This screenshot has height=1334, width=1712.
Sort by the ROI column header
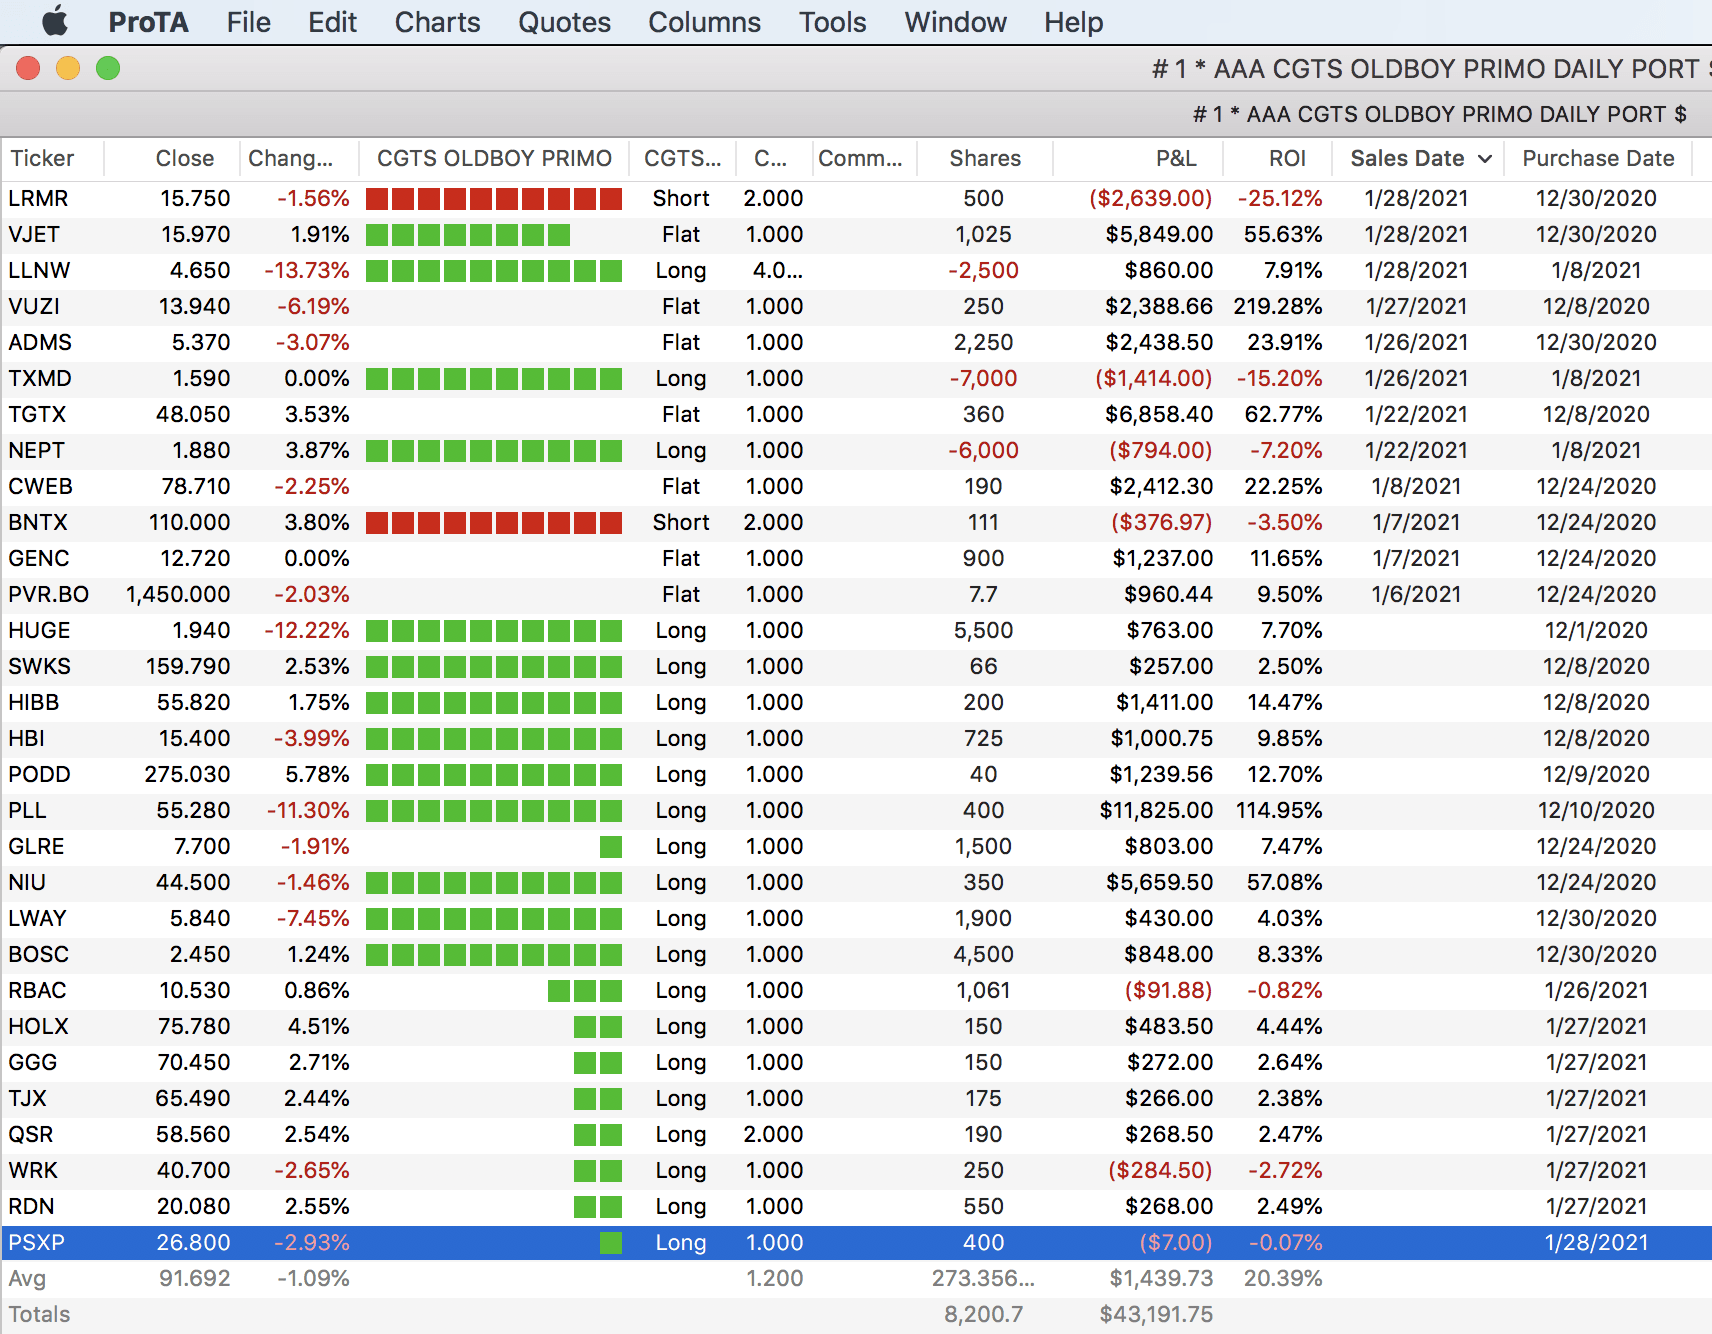(1287, 158)
